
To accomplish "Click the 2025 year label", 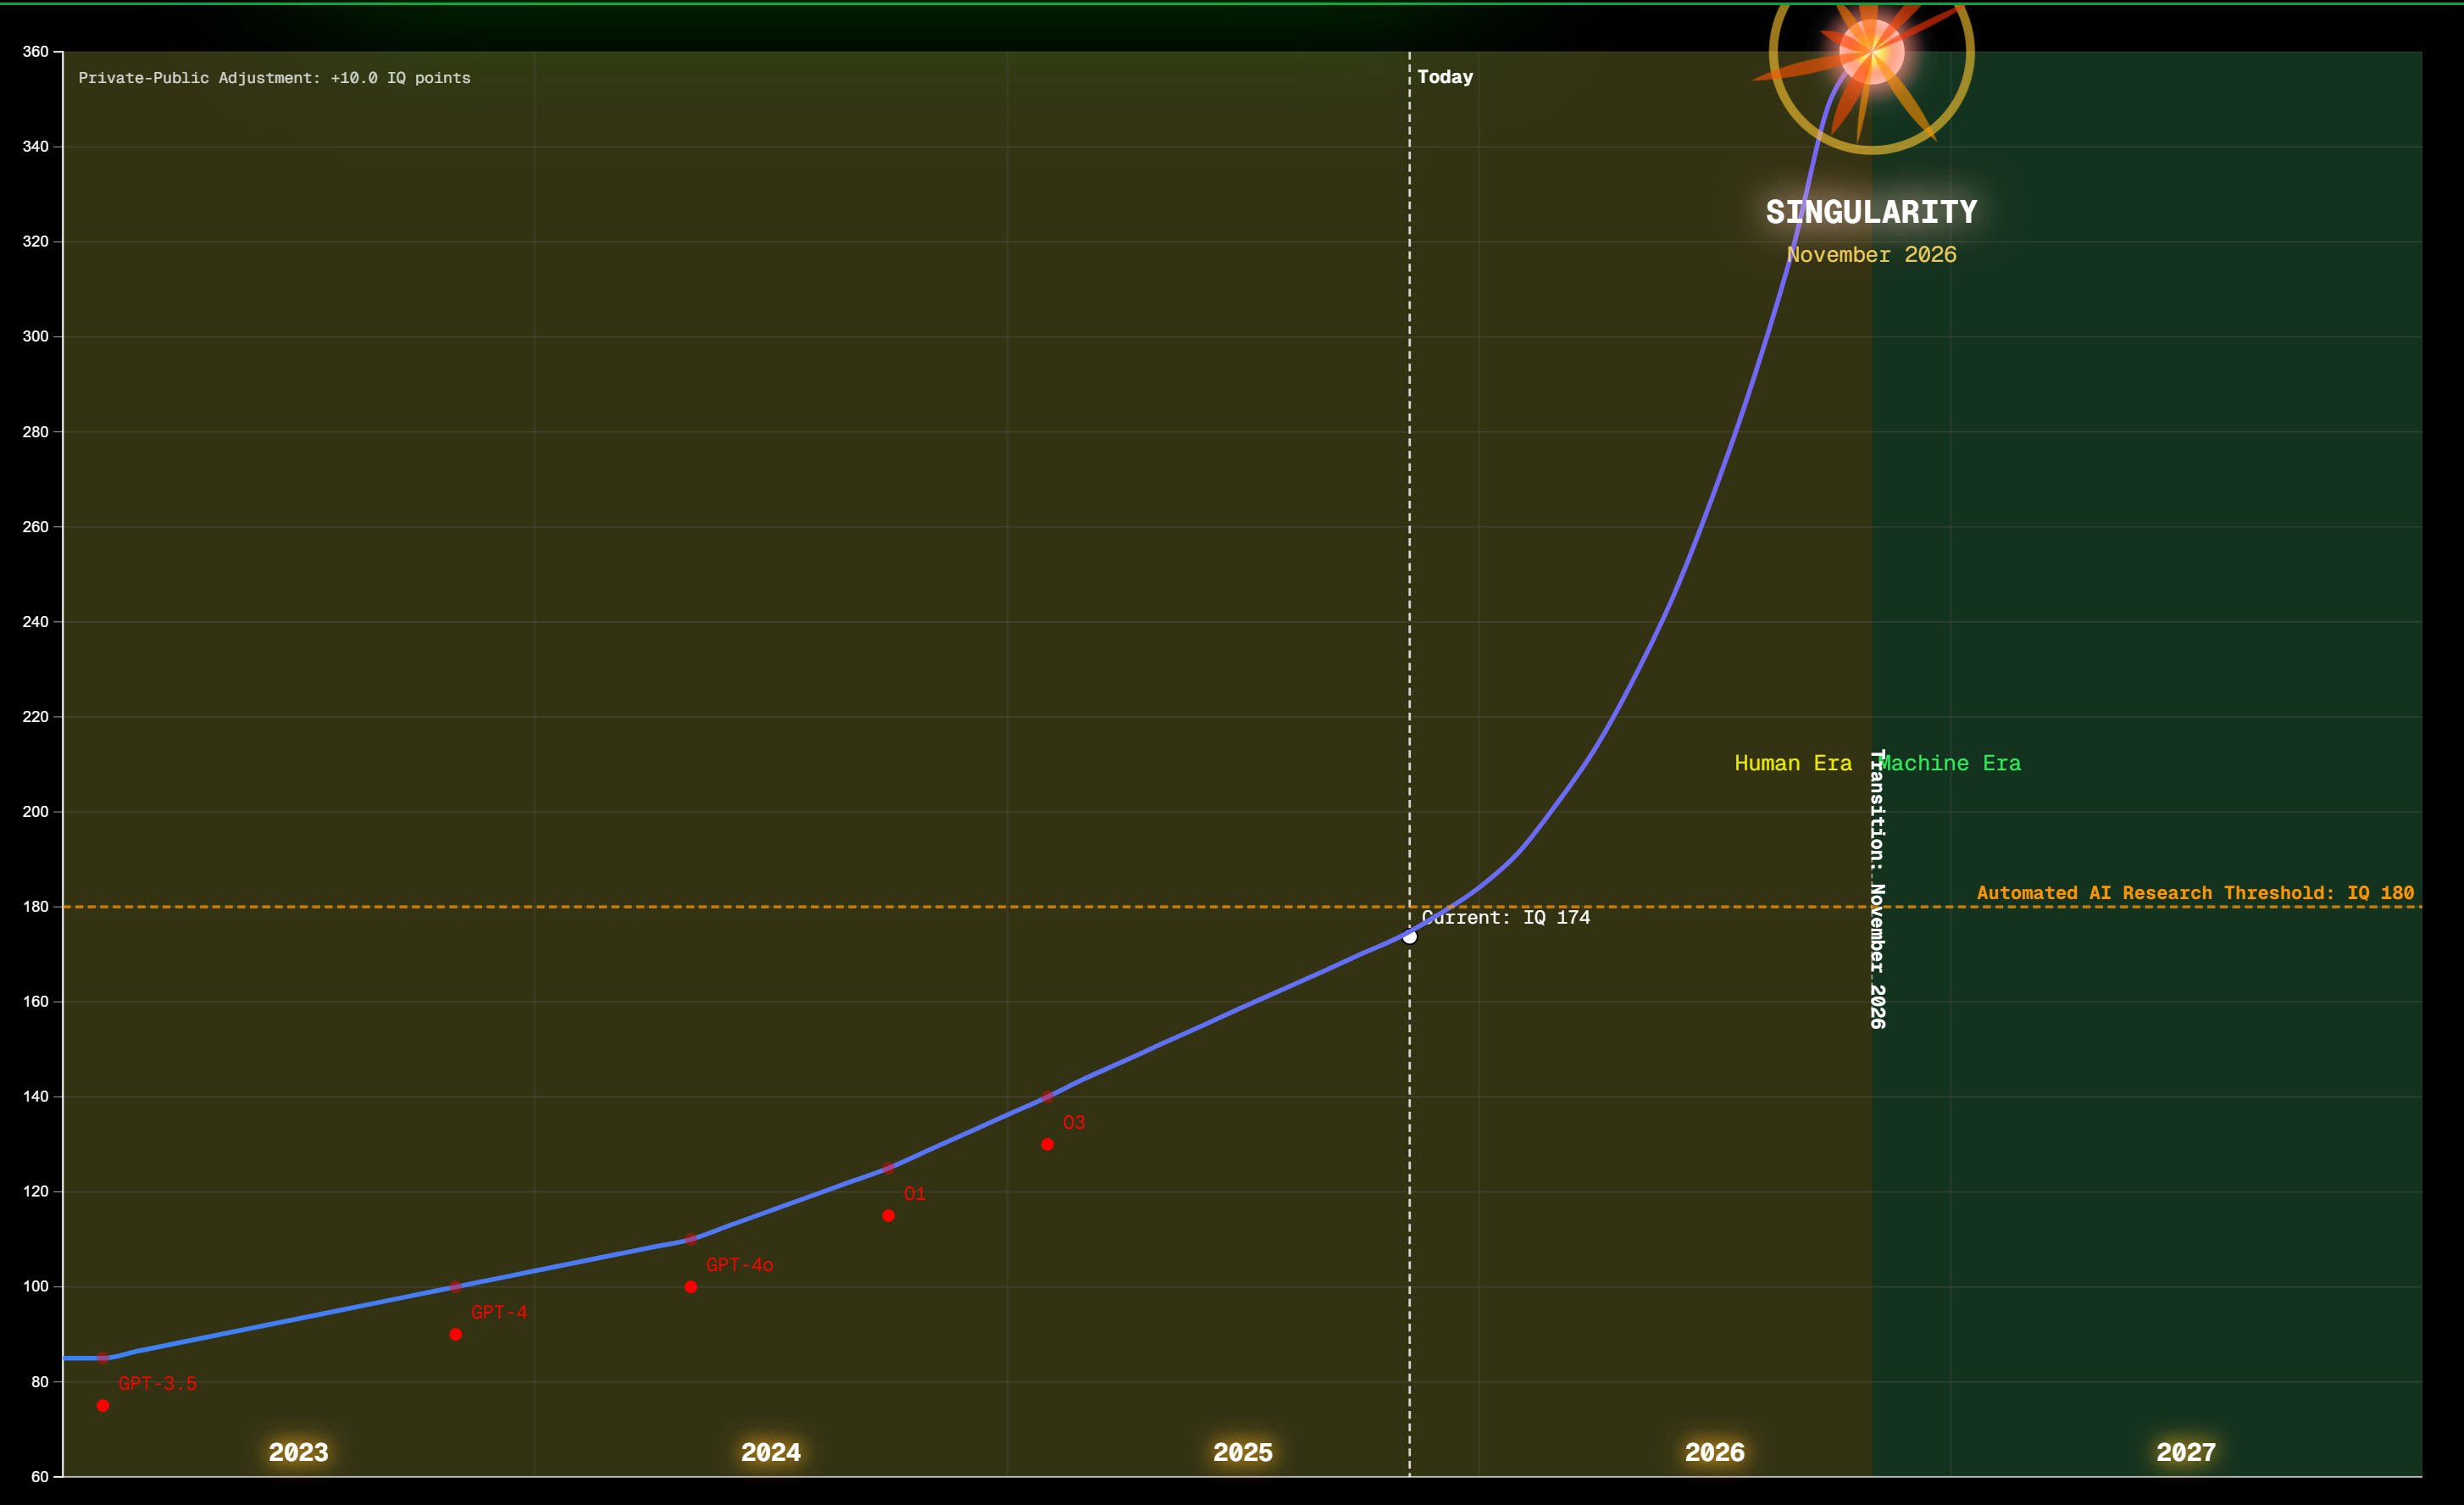I will coord(1242,1451).
